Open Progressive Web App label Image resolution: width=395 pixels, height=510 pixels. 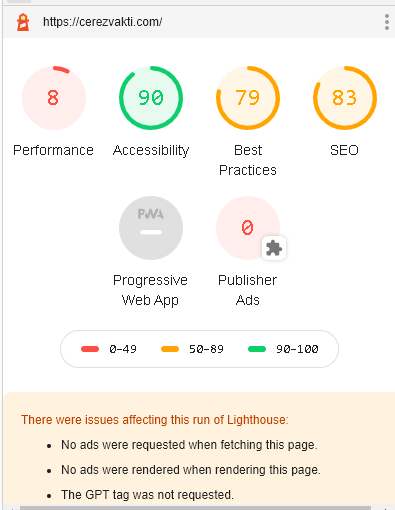tap(150, 290)
